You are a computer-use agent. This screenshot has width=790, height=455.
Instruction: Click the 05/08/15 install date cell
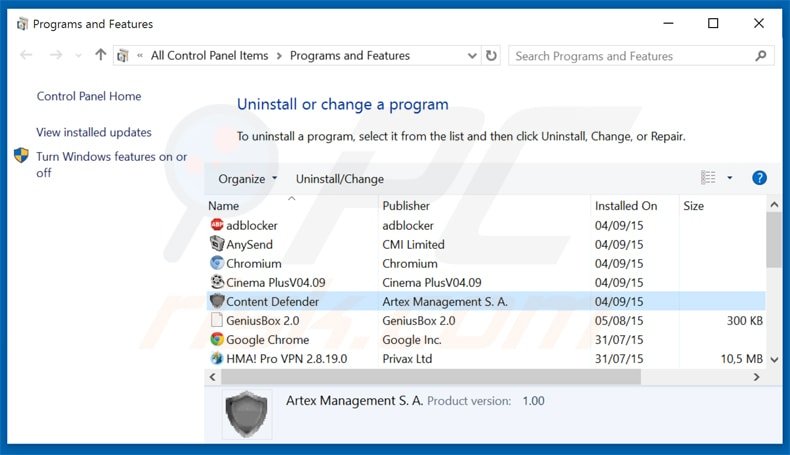click(x=619, y=320)
